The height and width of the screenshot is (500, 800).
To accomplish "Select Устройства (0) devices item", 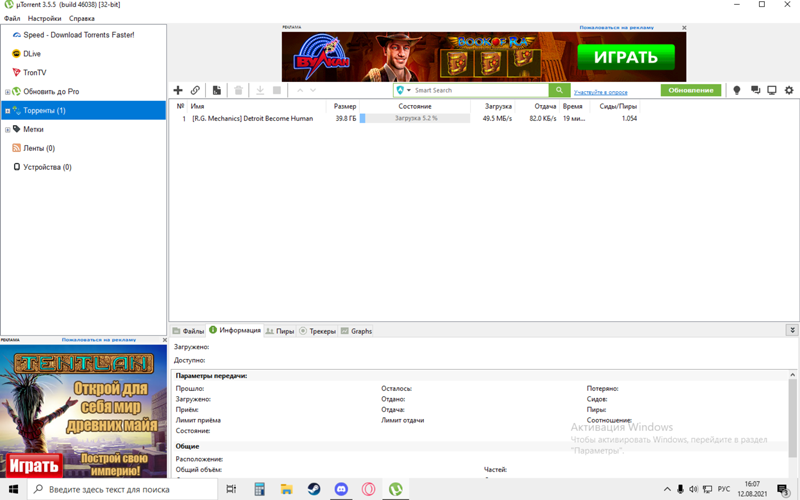I will coord(47,167).
